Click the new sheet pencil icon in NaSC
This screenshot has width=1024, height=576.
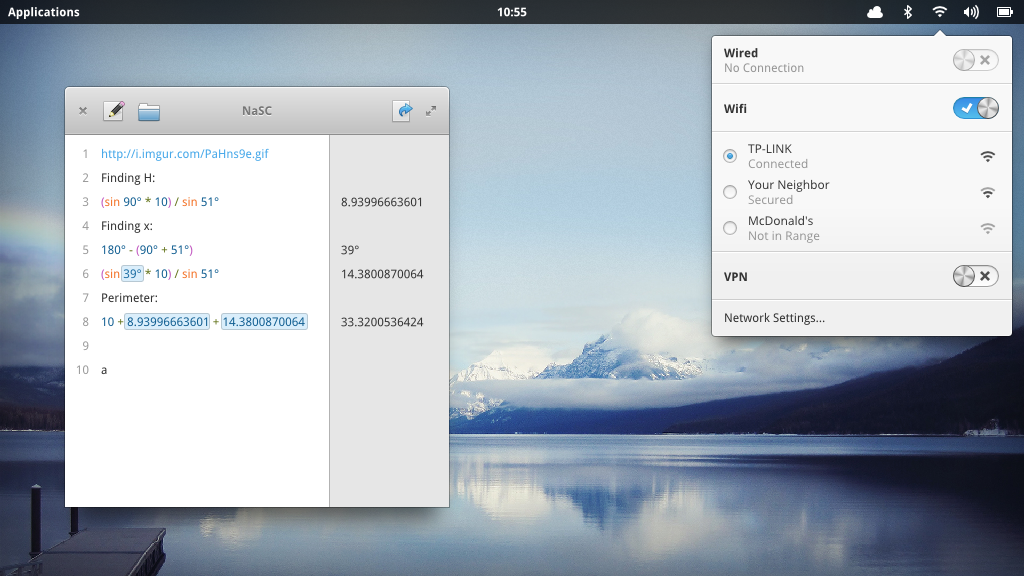click(x=113, y=111)
